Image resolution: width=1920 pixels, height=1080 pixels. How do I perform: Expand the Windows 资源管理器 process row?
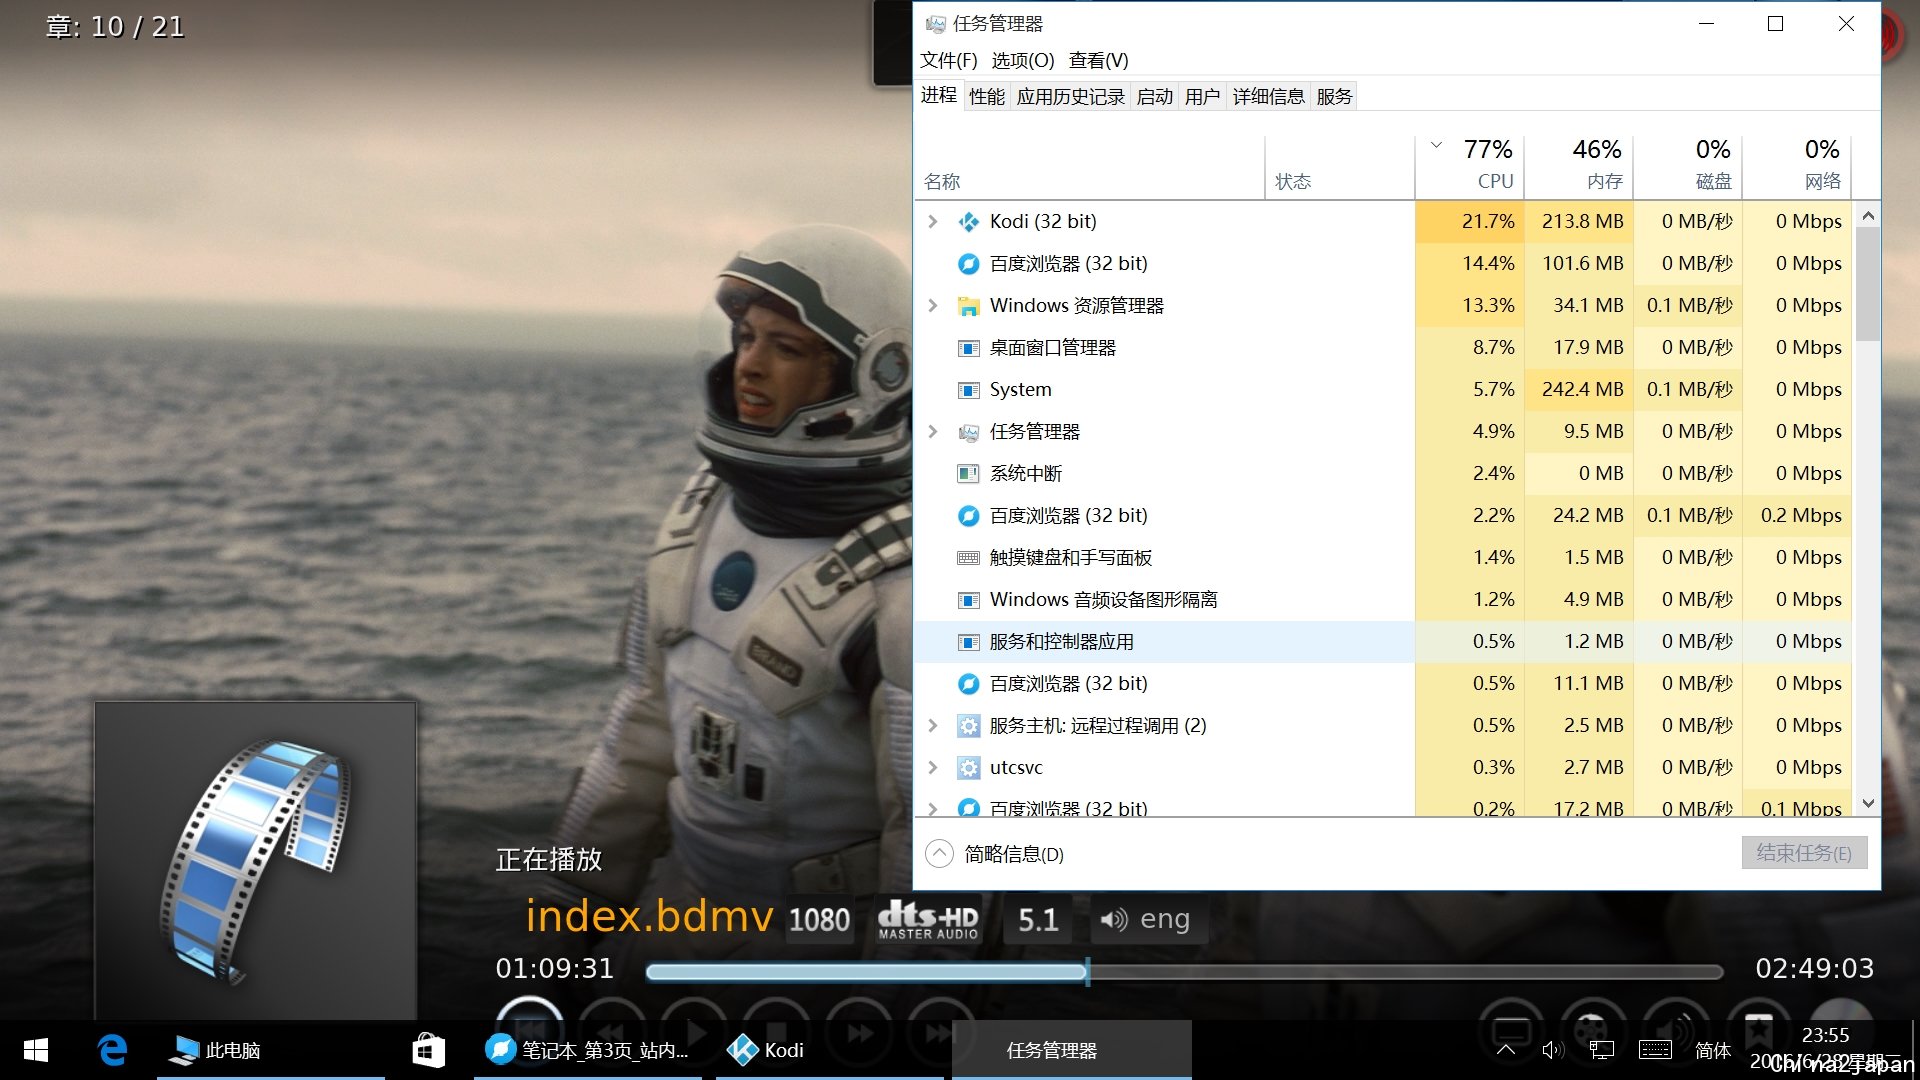932,305
